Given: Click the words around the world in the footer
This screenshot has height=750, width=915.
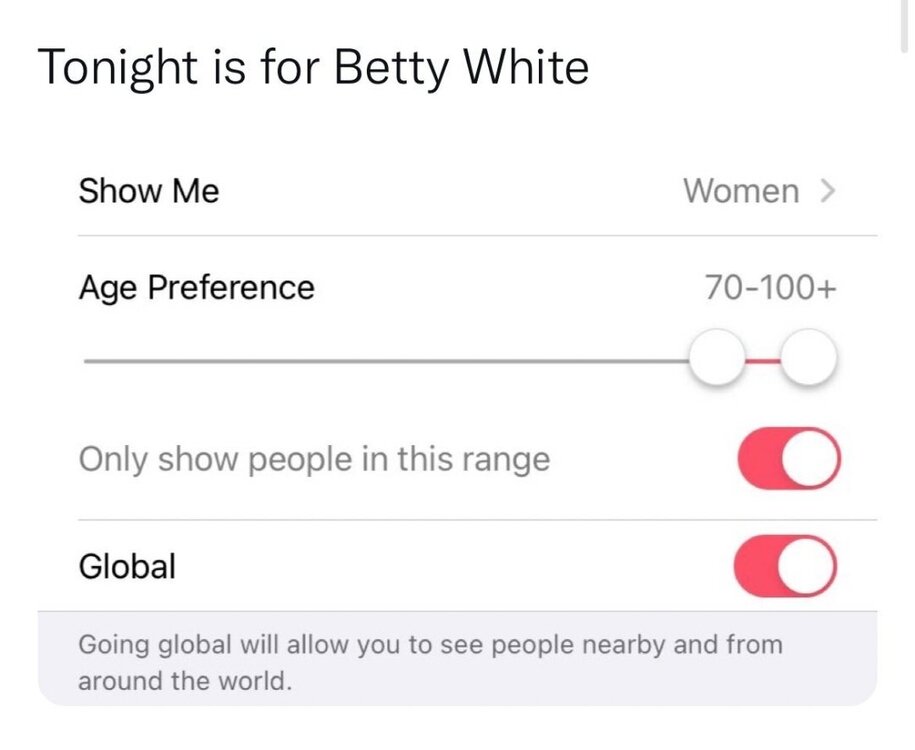Looking at the screenshot, I should (185, 682).
